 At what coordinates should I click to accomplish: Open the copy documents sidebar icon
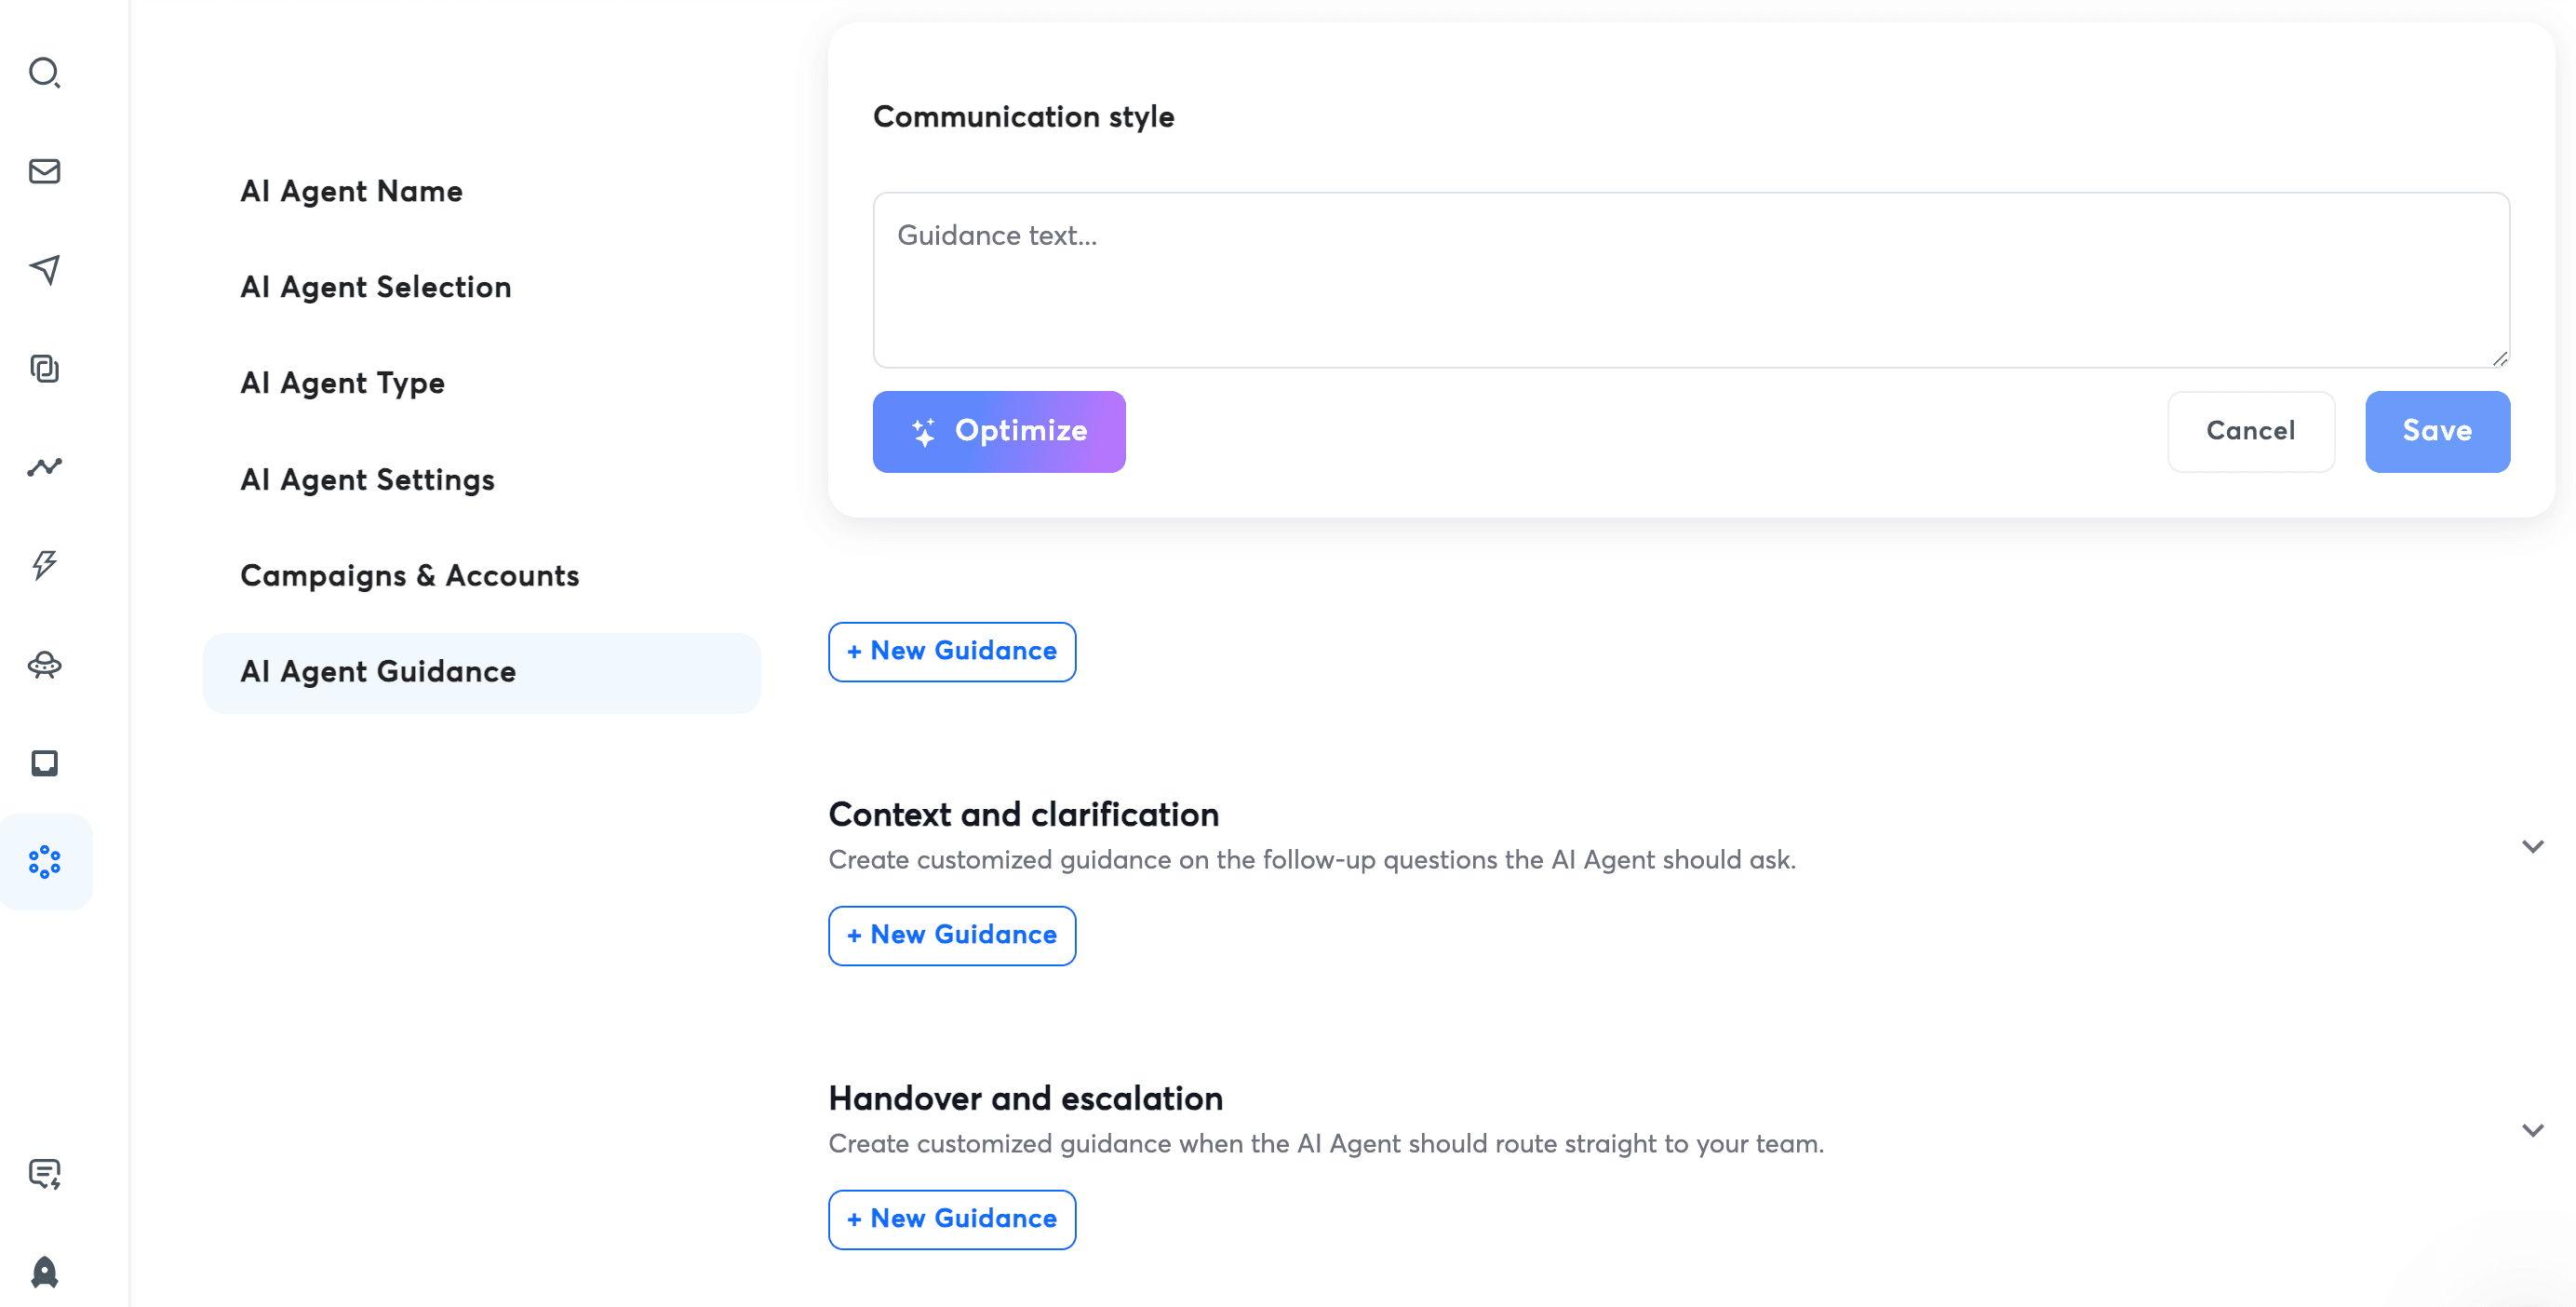pyautogui.click(x=44, y=368)
